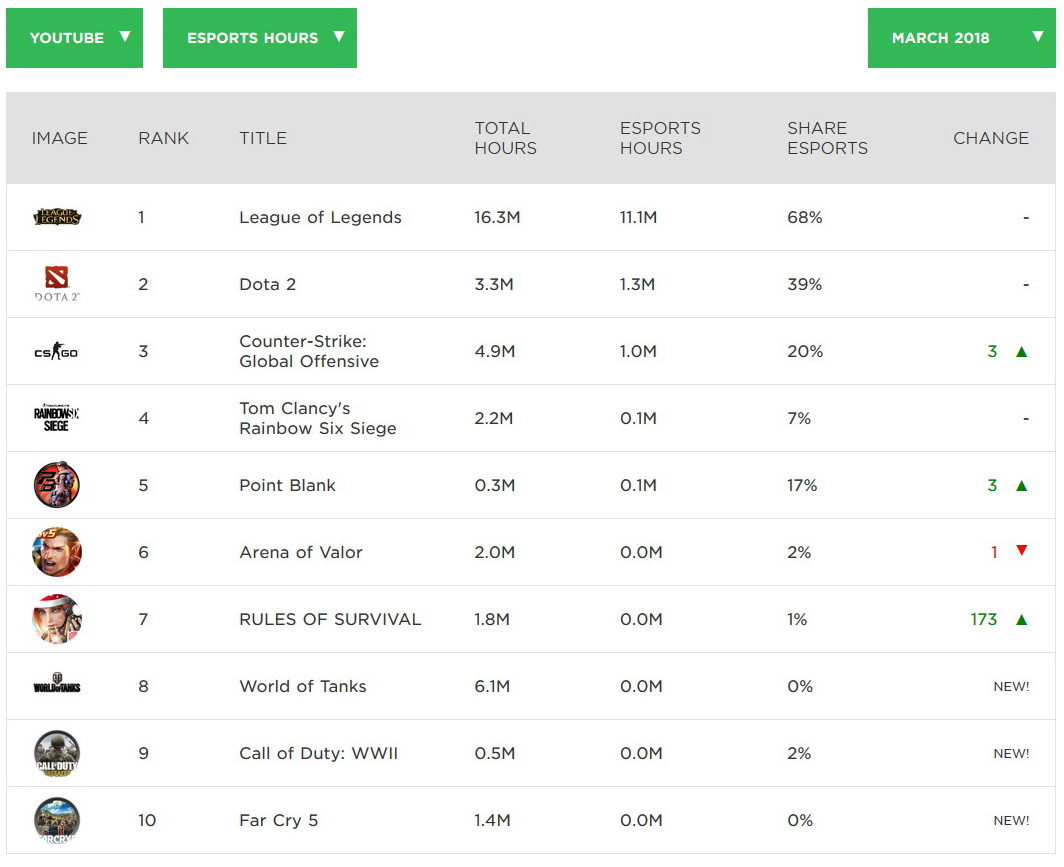Screen dimensions: 1064x867
Task: Click the Arena of Valor icon
Action: [x=57, y=552]
